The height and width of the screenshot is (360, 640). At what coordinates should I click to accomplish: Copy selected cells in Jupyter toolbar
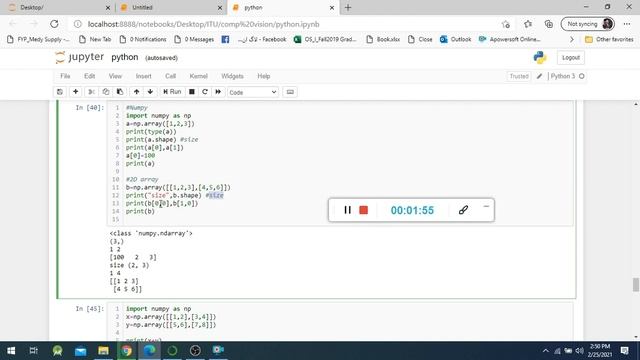[106, 92]
